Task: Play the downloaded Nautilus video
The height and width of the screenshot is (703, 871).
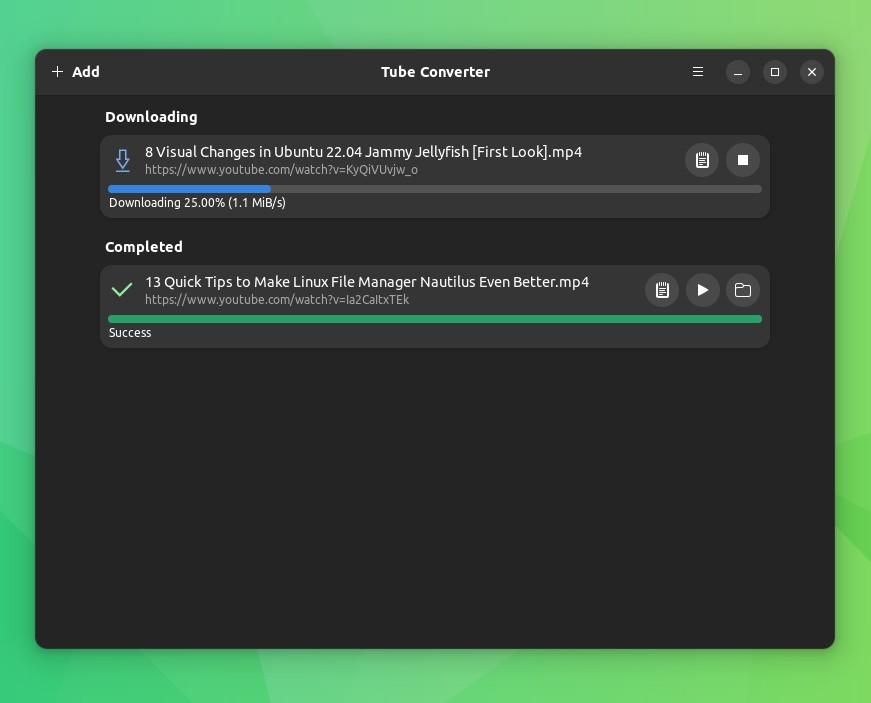Action: (703, 289)
